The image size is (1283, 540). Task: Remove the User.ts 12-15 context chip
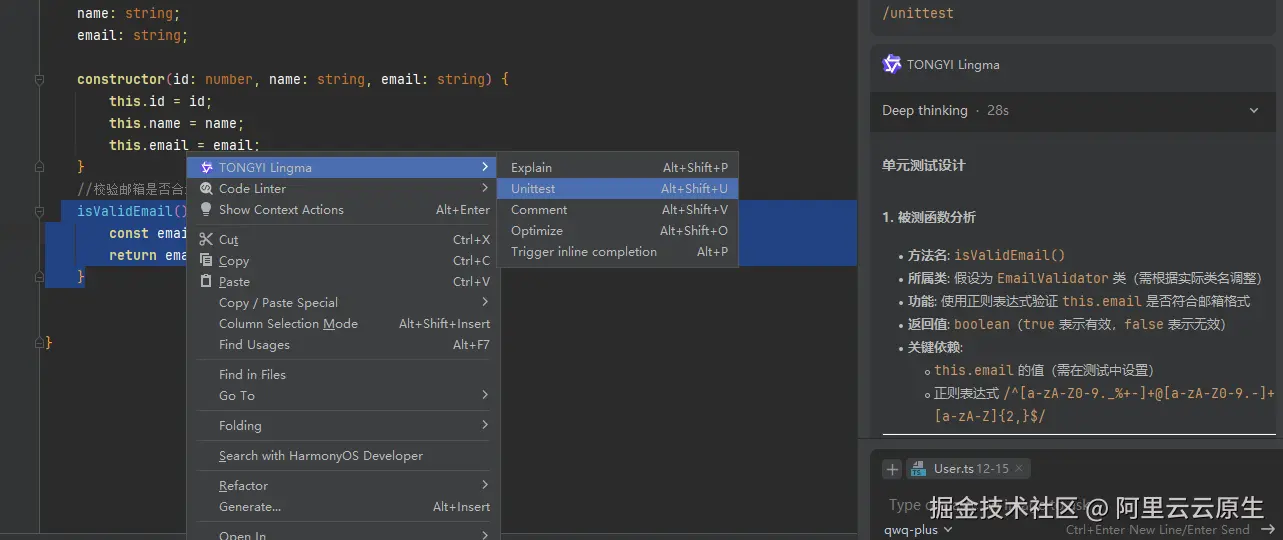click(x=1018, y=469)
